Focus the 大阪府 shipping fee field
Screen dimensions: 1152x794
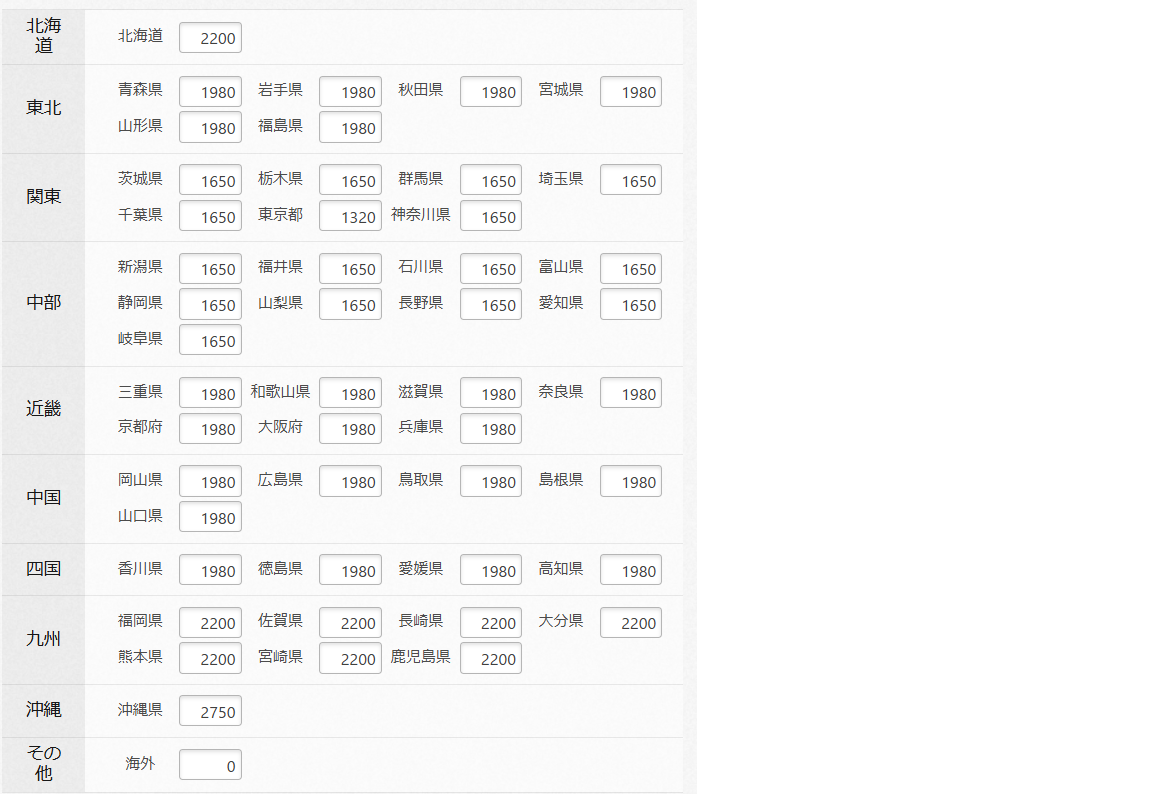coord(350,430)
